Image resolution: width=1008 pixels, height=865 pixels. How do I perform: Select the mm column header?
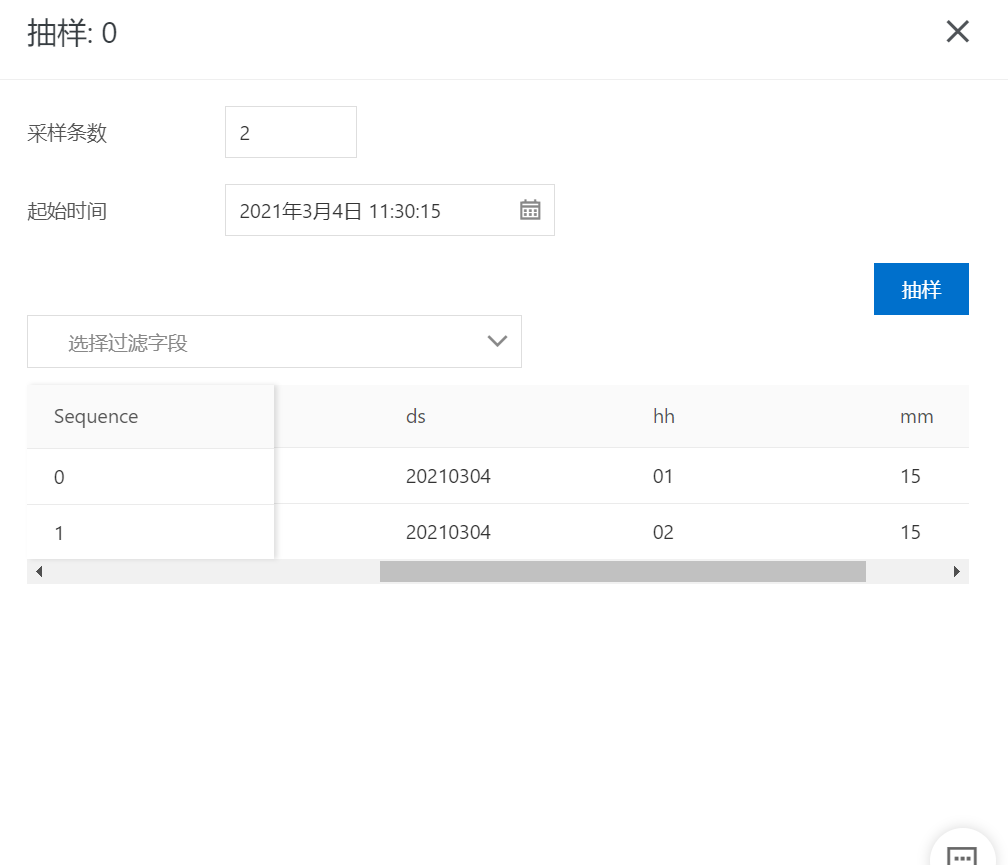[917, 416]
